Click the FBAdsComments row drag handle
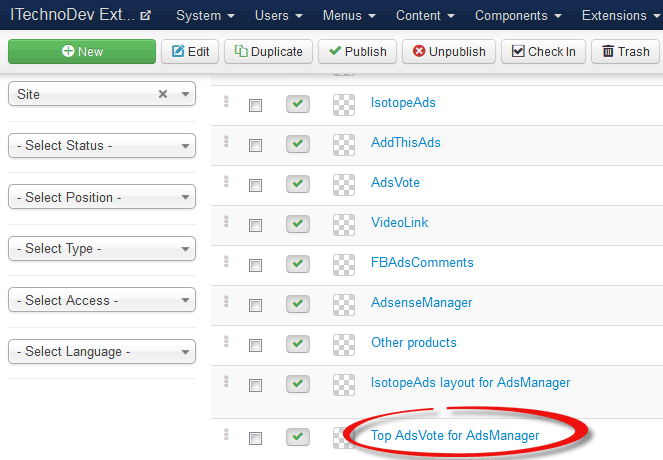This screenshot has height=460, width=663. (226, 261)
